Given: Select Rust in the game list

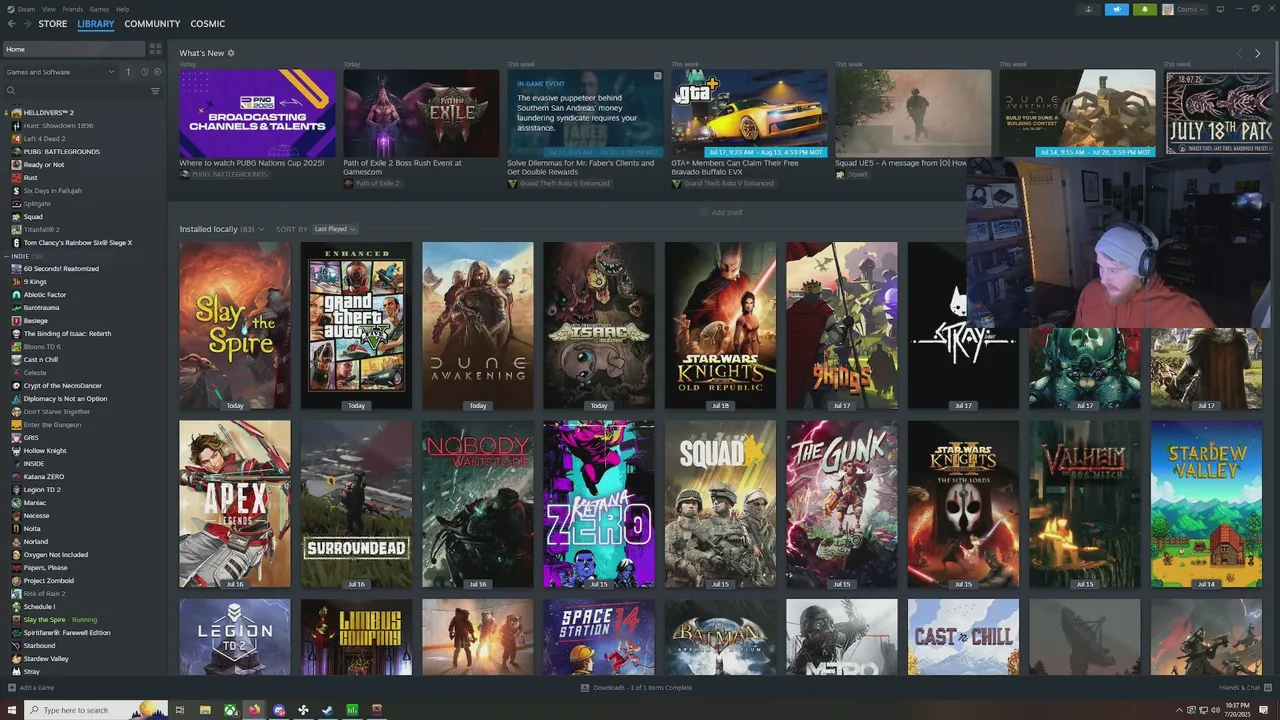Looking at the screenshot, I should pyautogui.click(x=31, y=178).
